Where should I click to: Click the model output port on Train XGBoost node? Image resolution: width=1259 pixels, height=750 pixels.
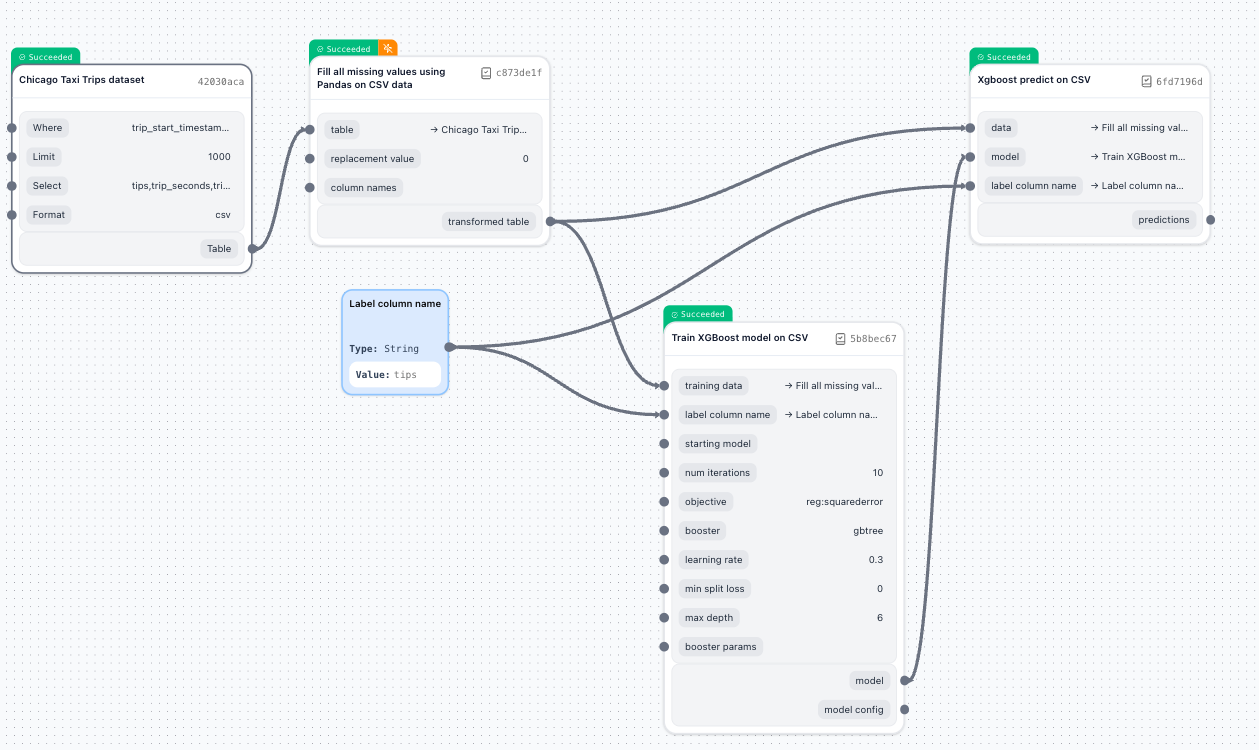pos(905,680)
